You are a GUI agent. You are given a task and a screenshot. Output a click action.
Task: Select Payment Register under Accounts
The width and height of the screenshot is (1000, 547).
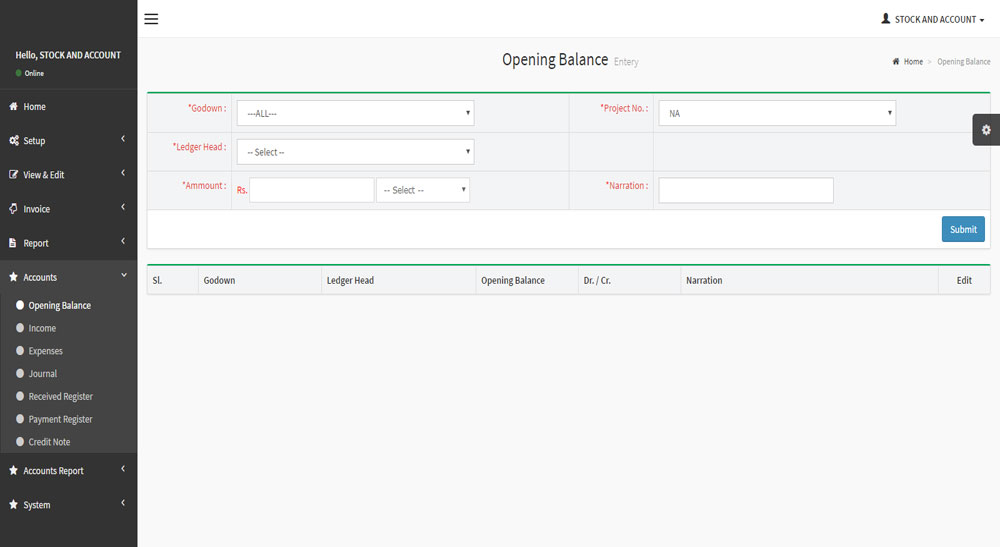pyautogui.click(x=60, y=419)
